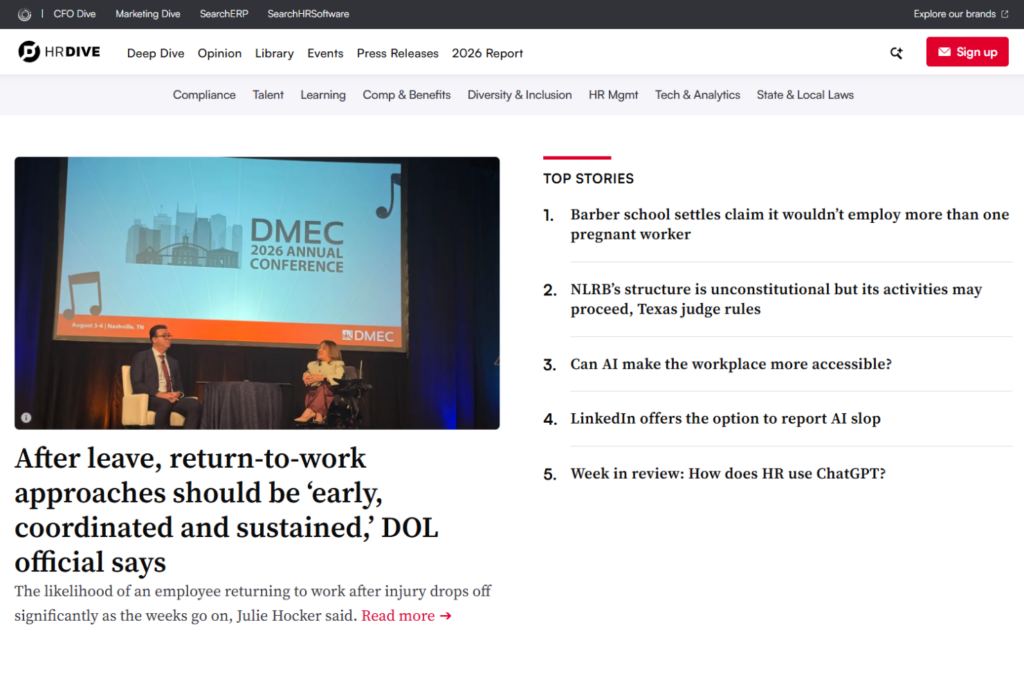Select the Comp & Benefits topic
This screenshot has width=1024, height=683.
[406, 95]
